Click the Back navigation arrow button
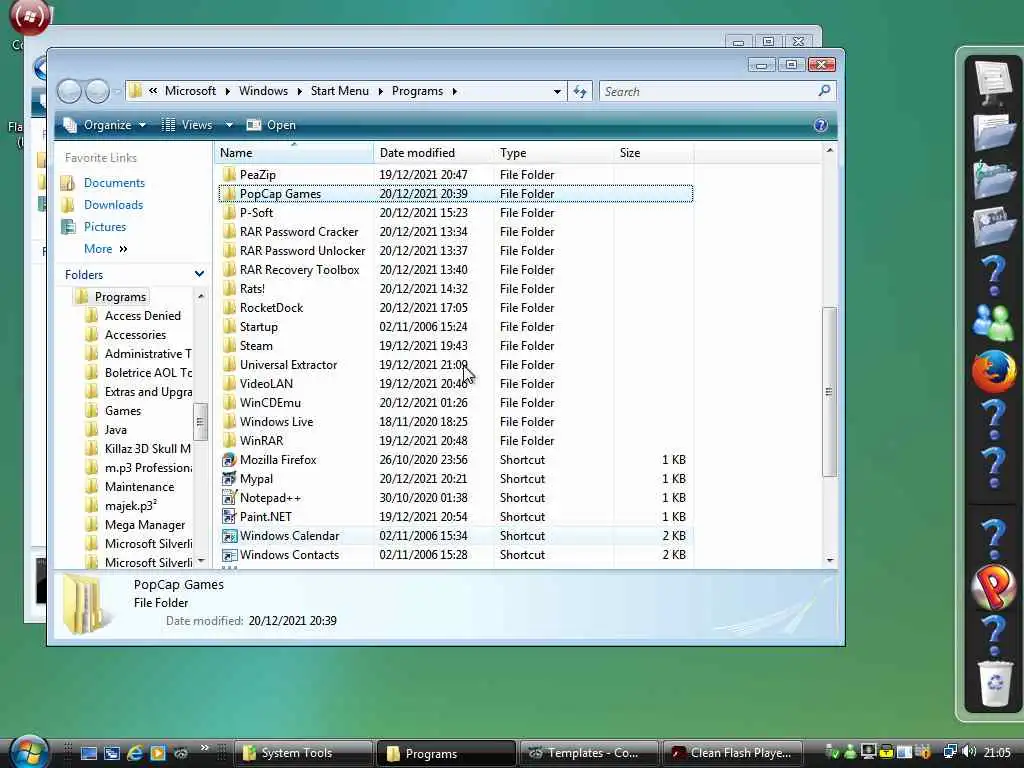This screenshot has height=768, width=1024. click(69, 91)
